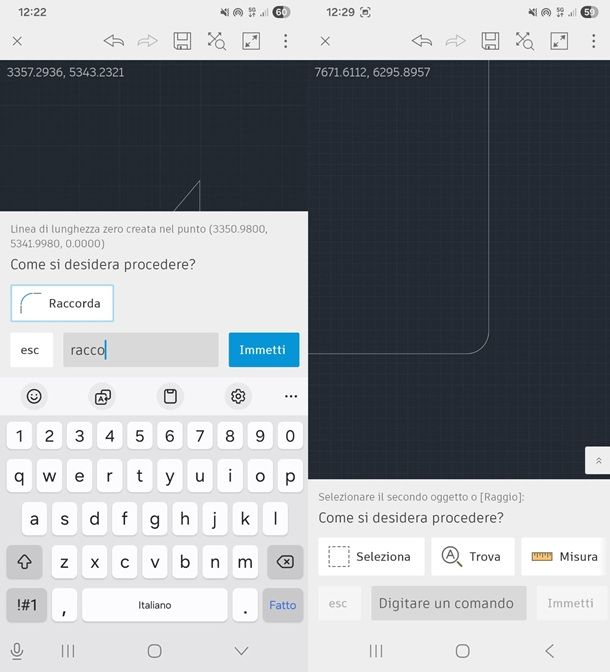Open the keyboard clipboard

click(x=170, y=396)
